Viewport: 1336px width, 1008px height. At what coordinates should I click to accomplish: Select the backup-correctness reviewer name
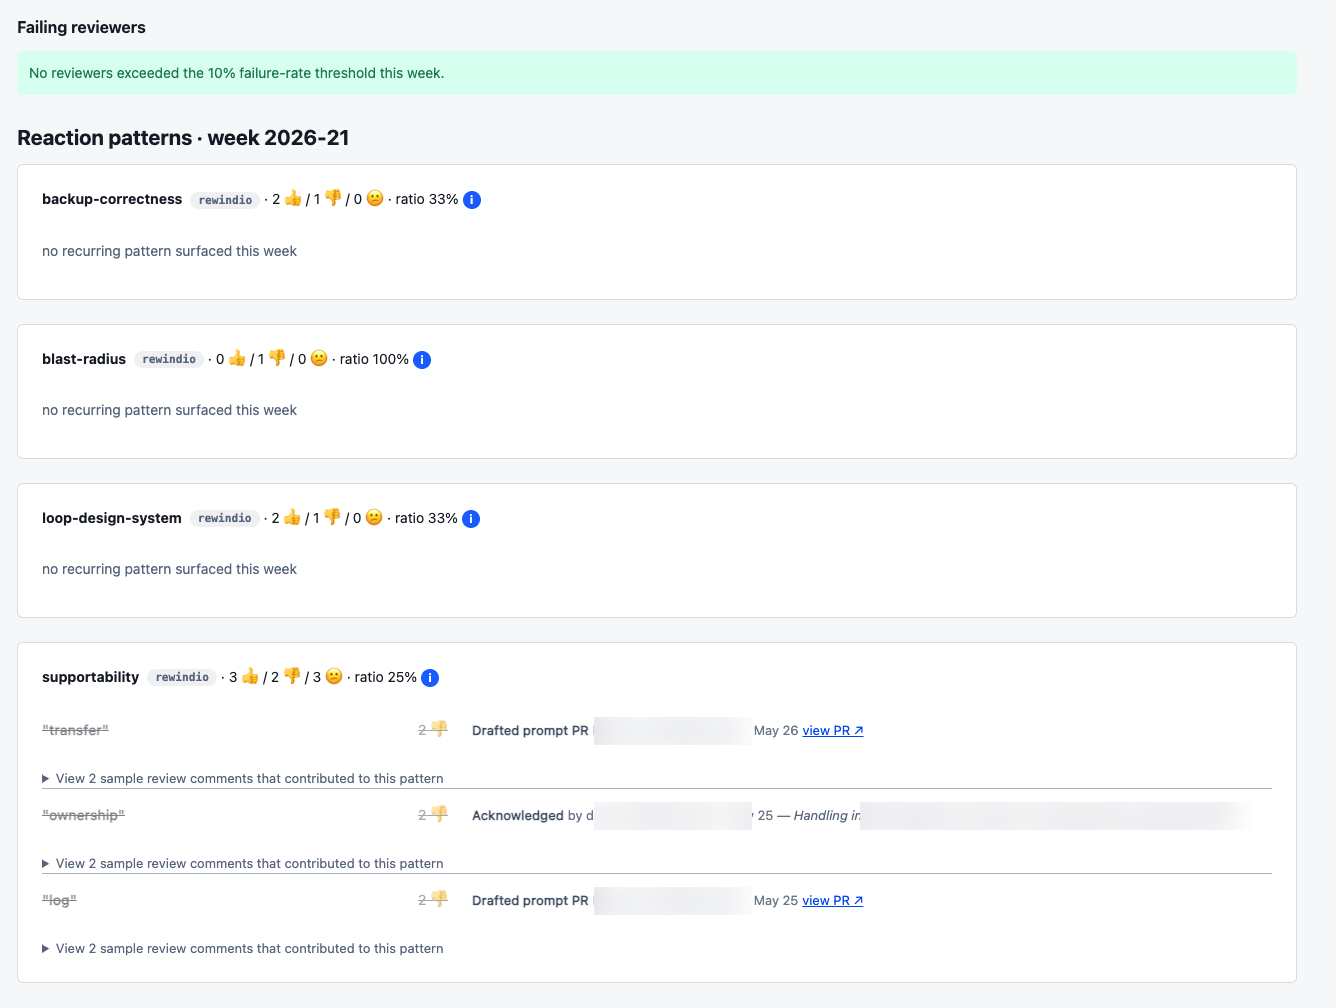(112, 199)
